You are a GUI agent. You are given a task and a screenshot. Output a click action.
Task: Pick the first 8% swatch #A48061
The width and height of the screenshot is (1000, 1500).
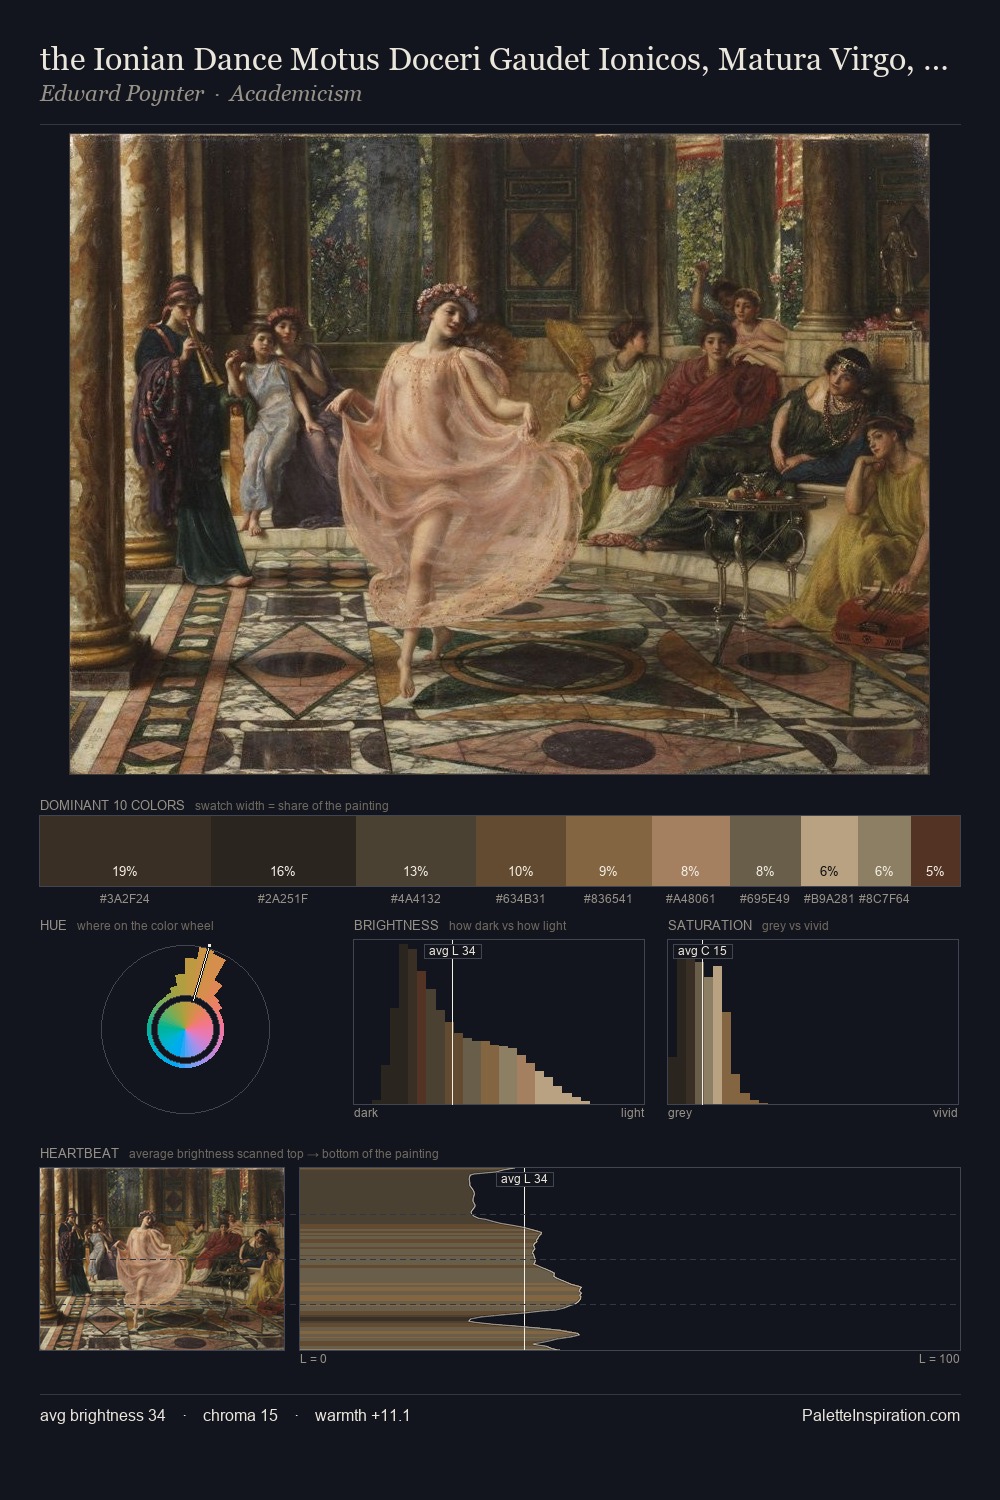tap(691, 851)
